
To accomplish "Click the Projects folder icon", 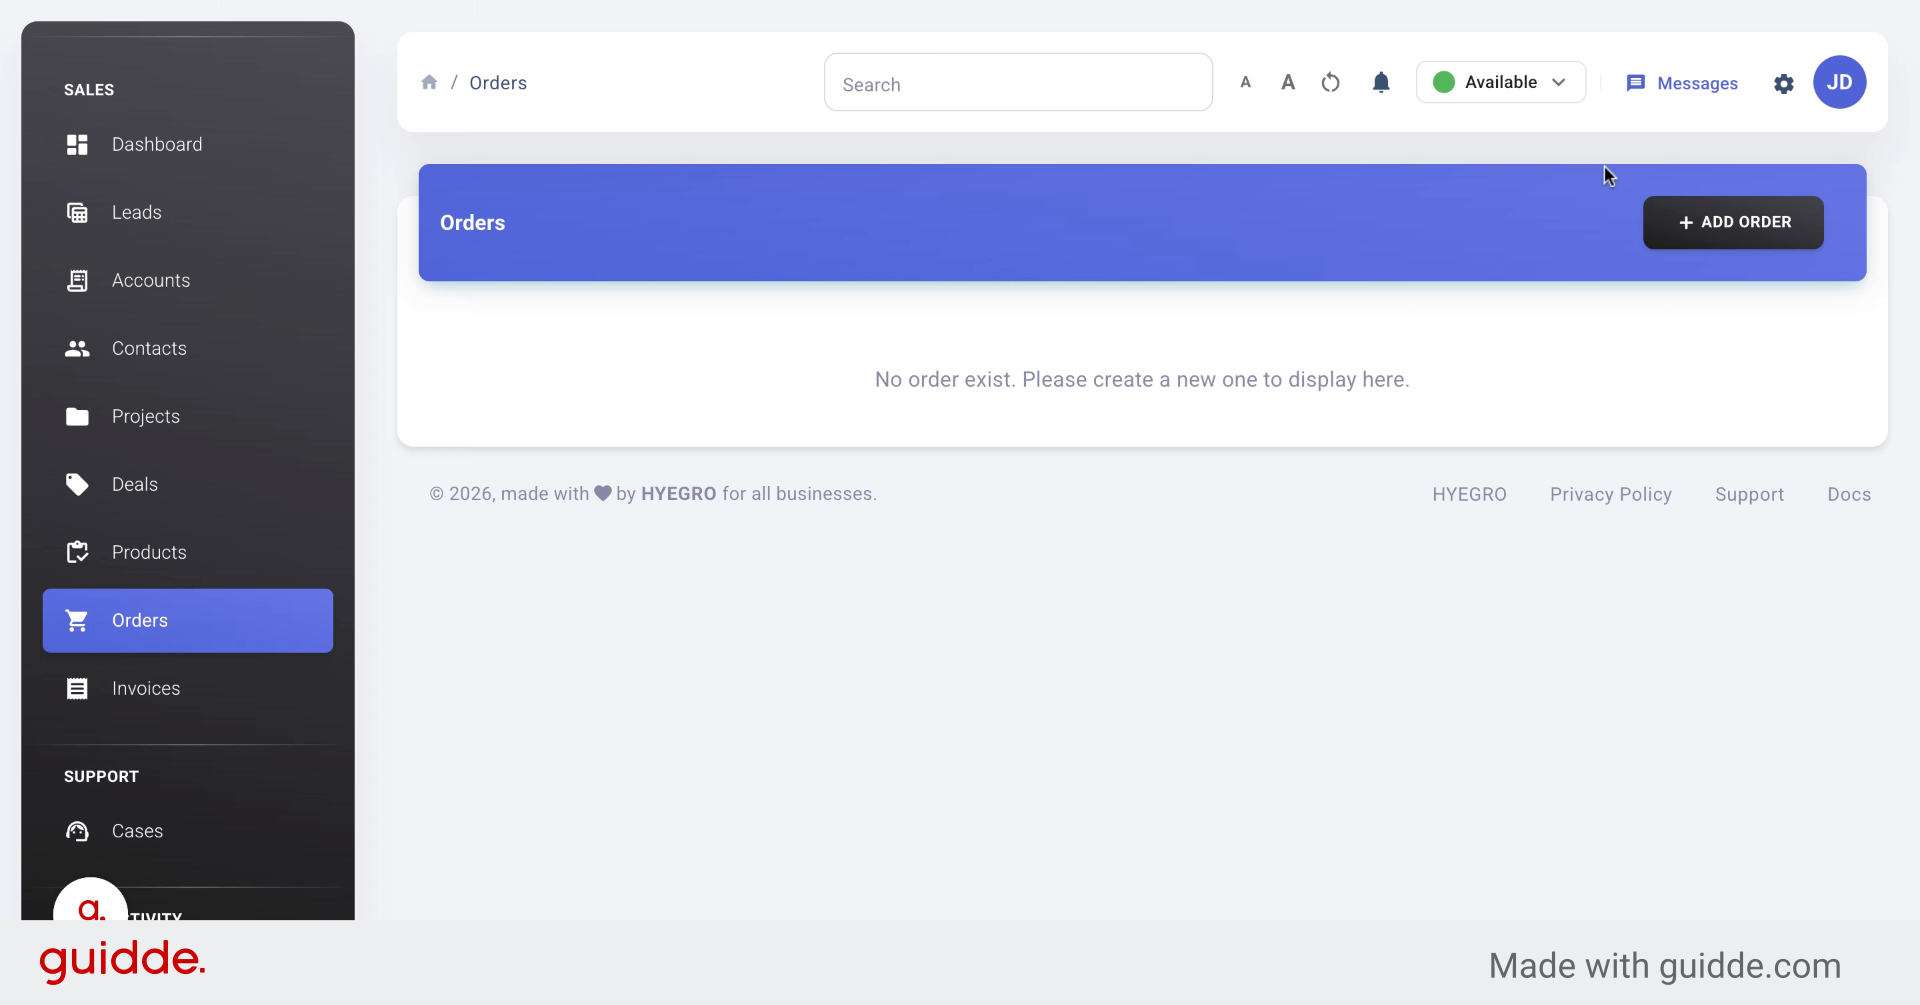I will click(x=77, y=417).
